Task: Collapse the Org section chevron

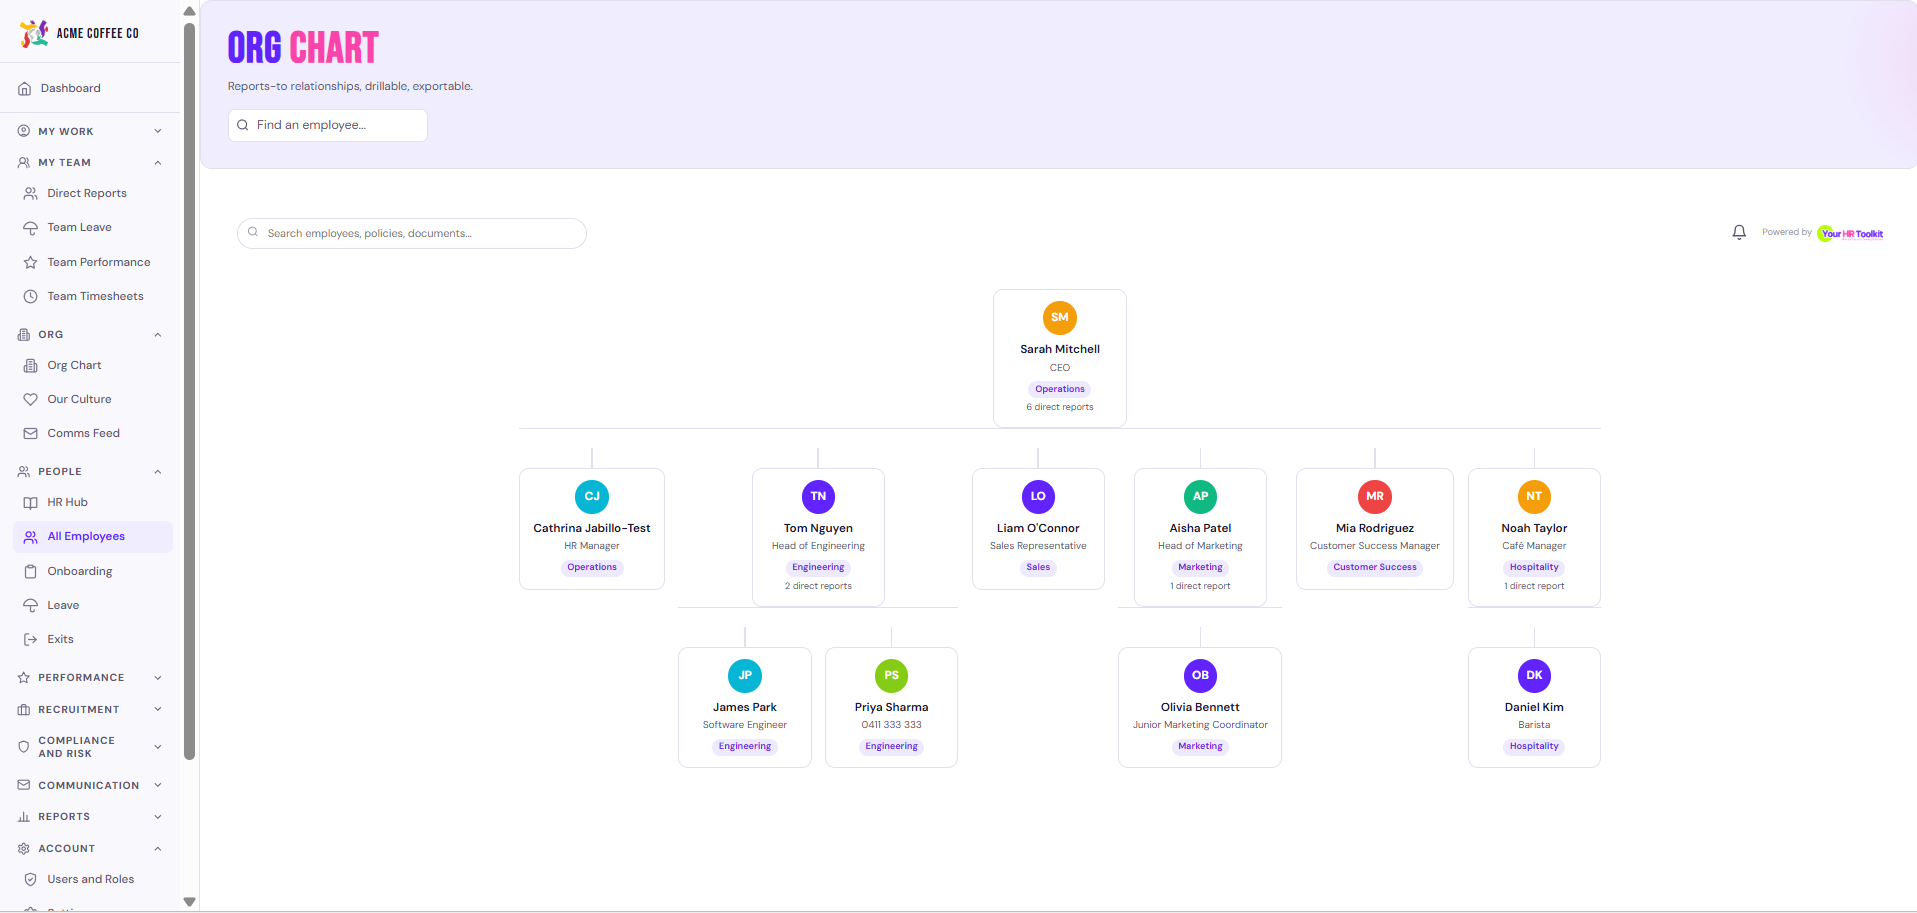Action: (158, 335)
